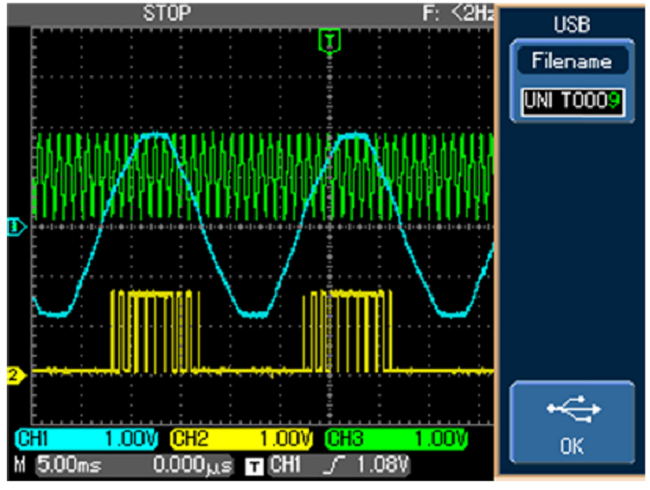Open the 5.00ms timebase setting
The image size is (650, 490).
[x=66, y=465]
